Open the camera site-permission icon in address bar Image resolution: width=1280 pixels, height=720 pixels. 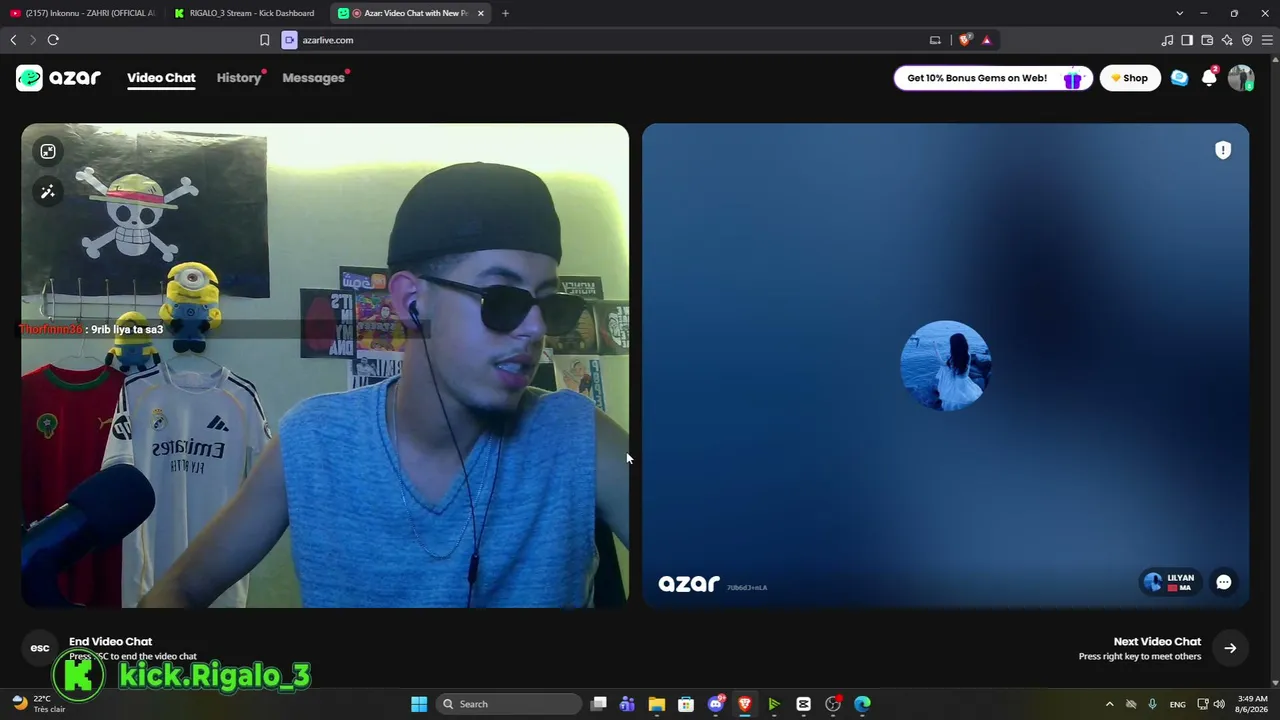point(290,40)
